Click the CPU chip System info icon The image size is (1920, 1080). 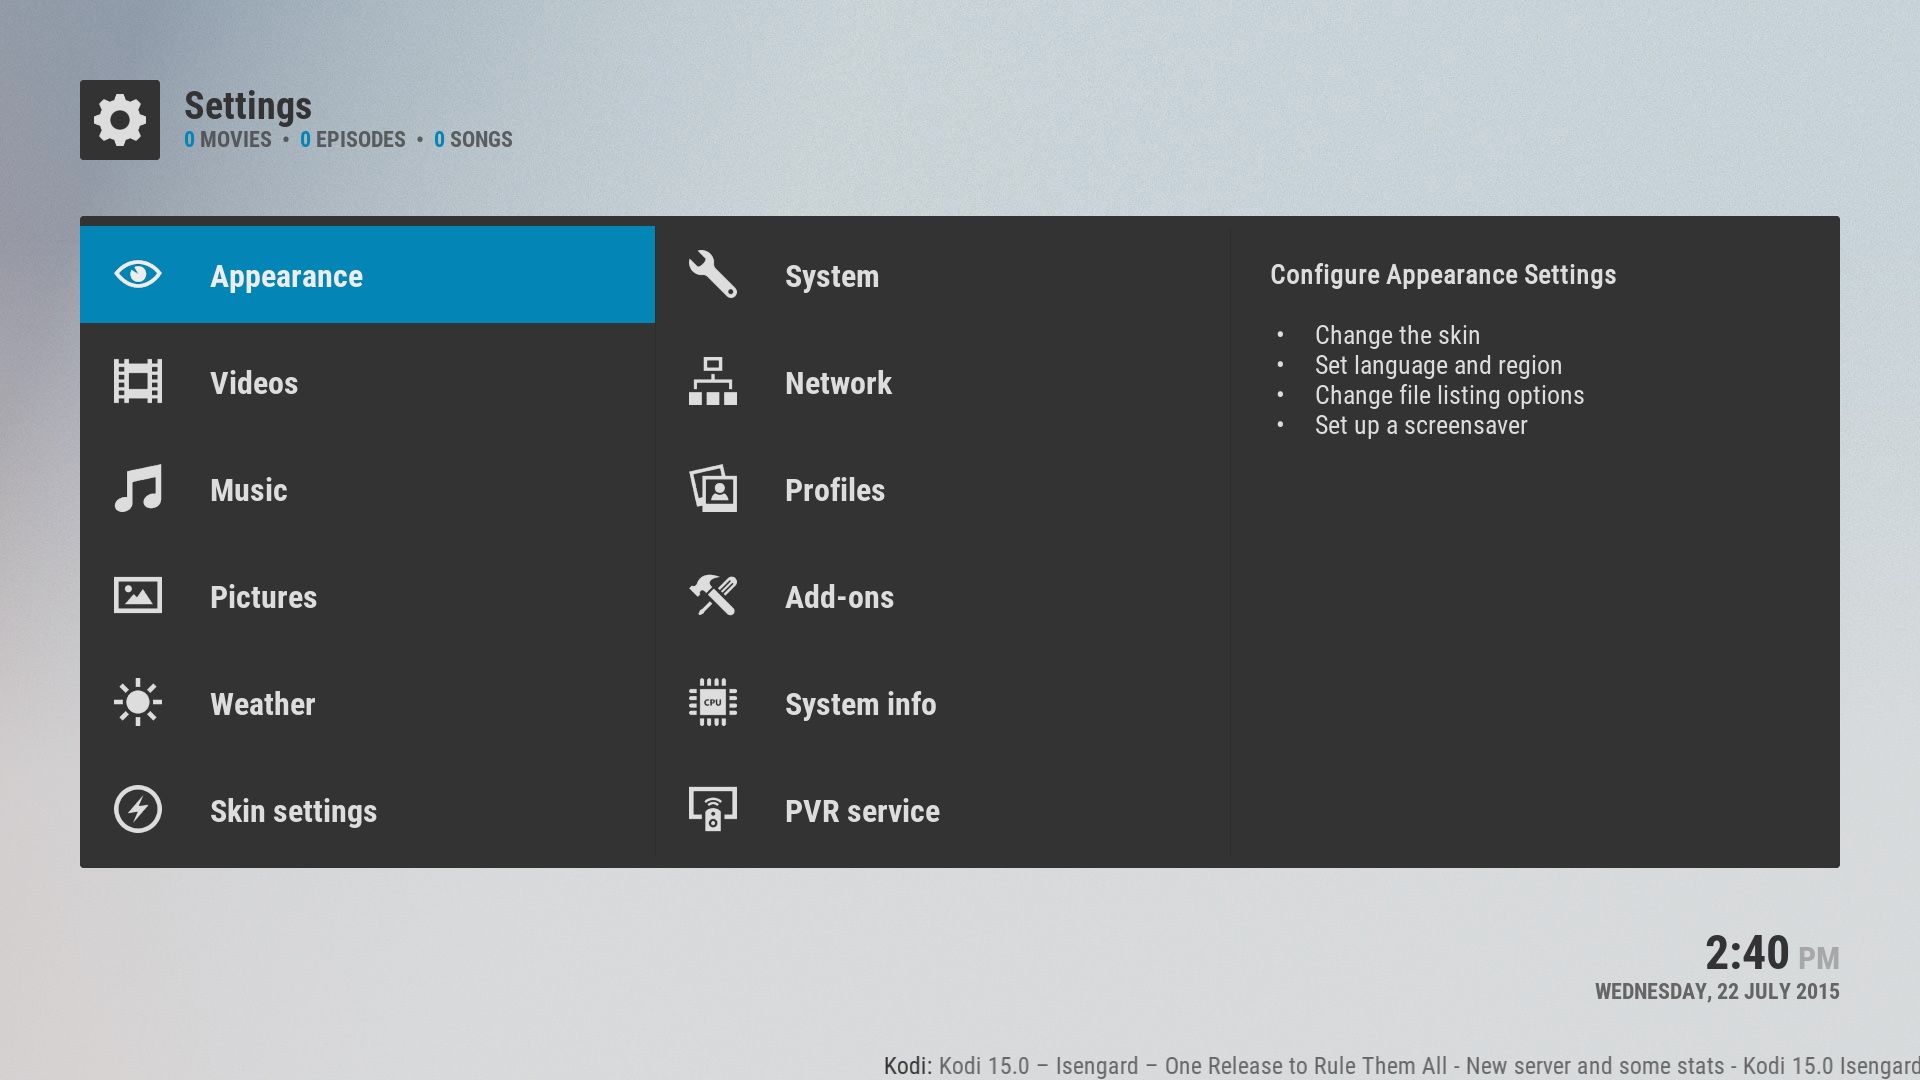(713, 703)
